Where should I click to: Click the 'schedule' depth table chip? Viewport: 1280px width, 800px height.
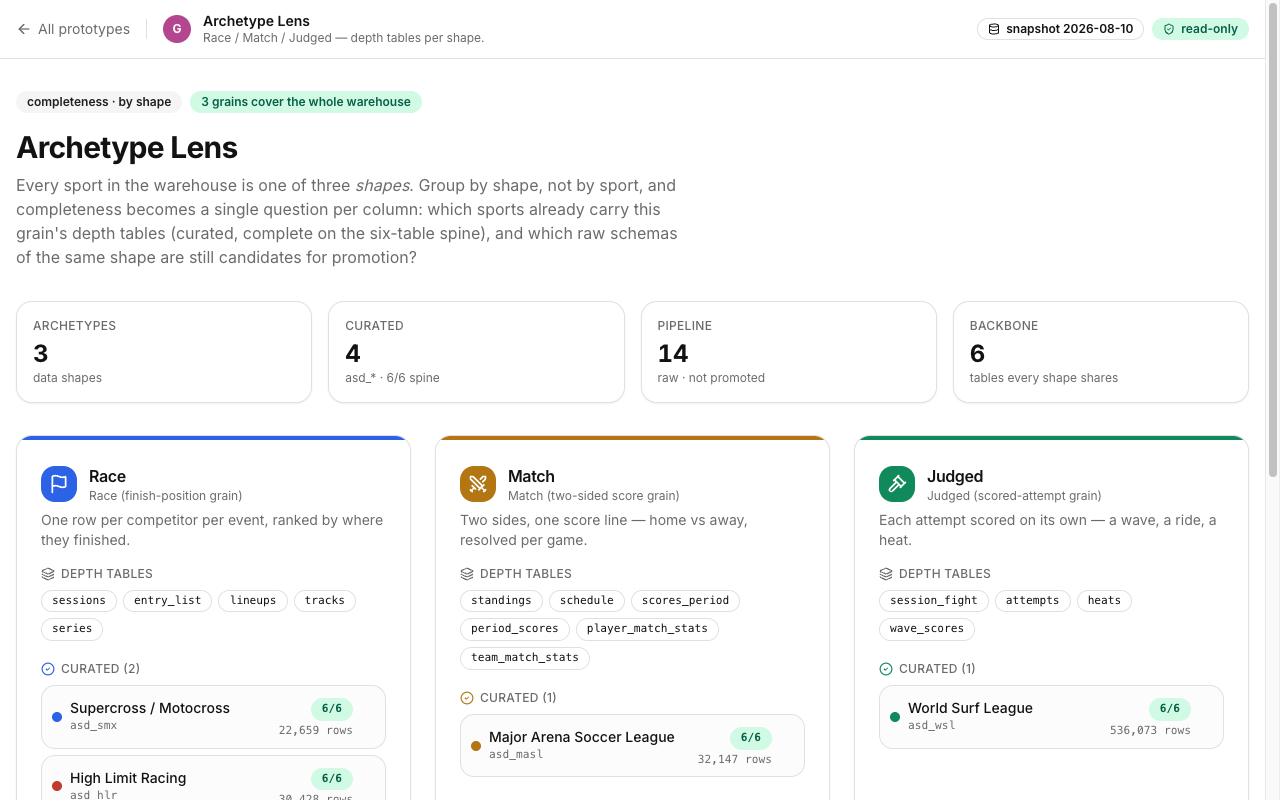coord(587,601)
